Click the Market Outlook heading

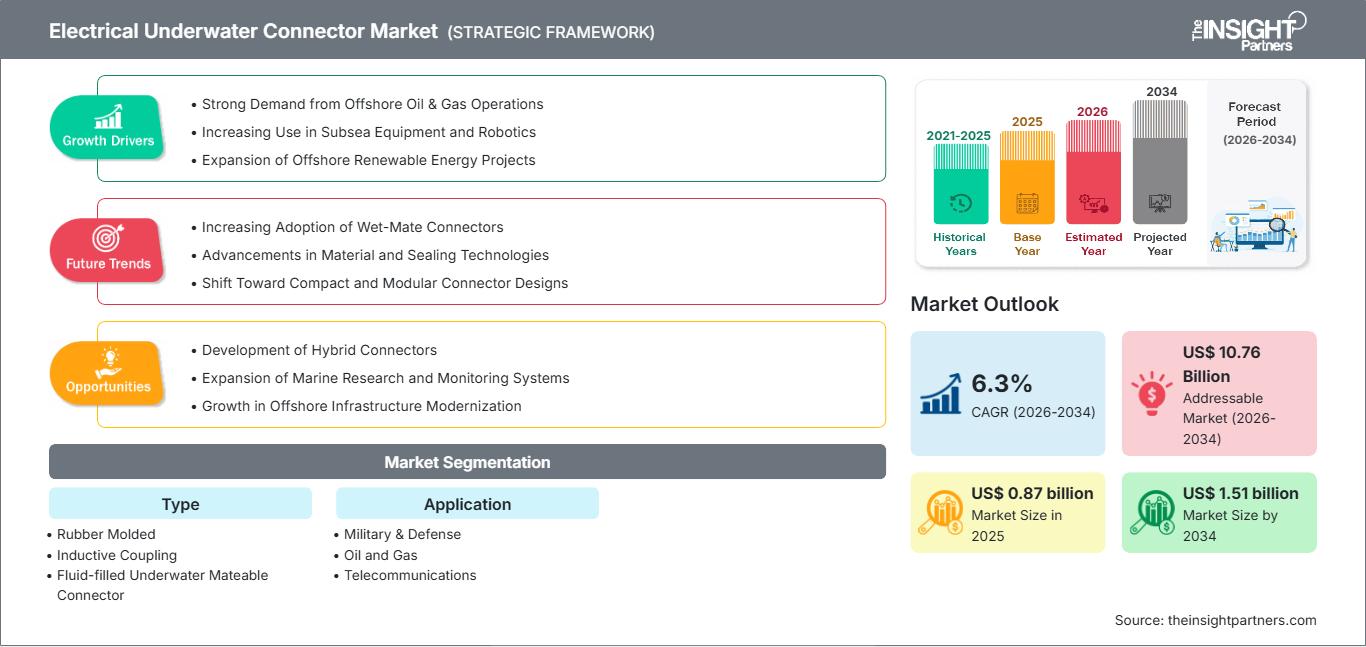point(984,304)
